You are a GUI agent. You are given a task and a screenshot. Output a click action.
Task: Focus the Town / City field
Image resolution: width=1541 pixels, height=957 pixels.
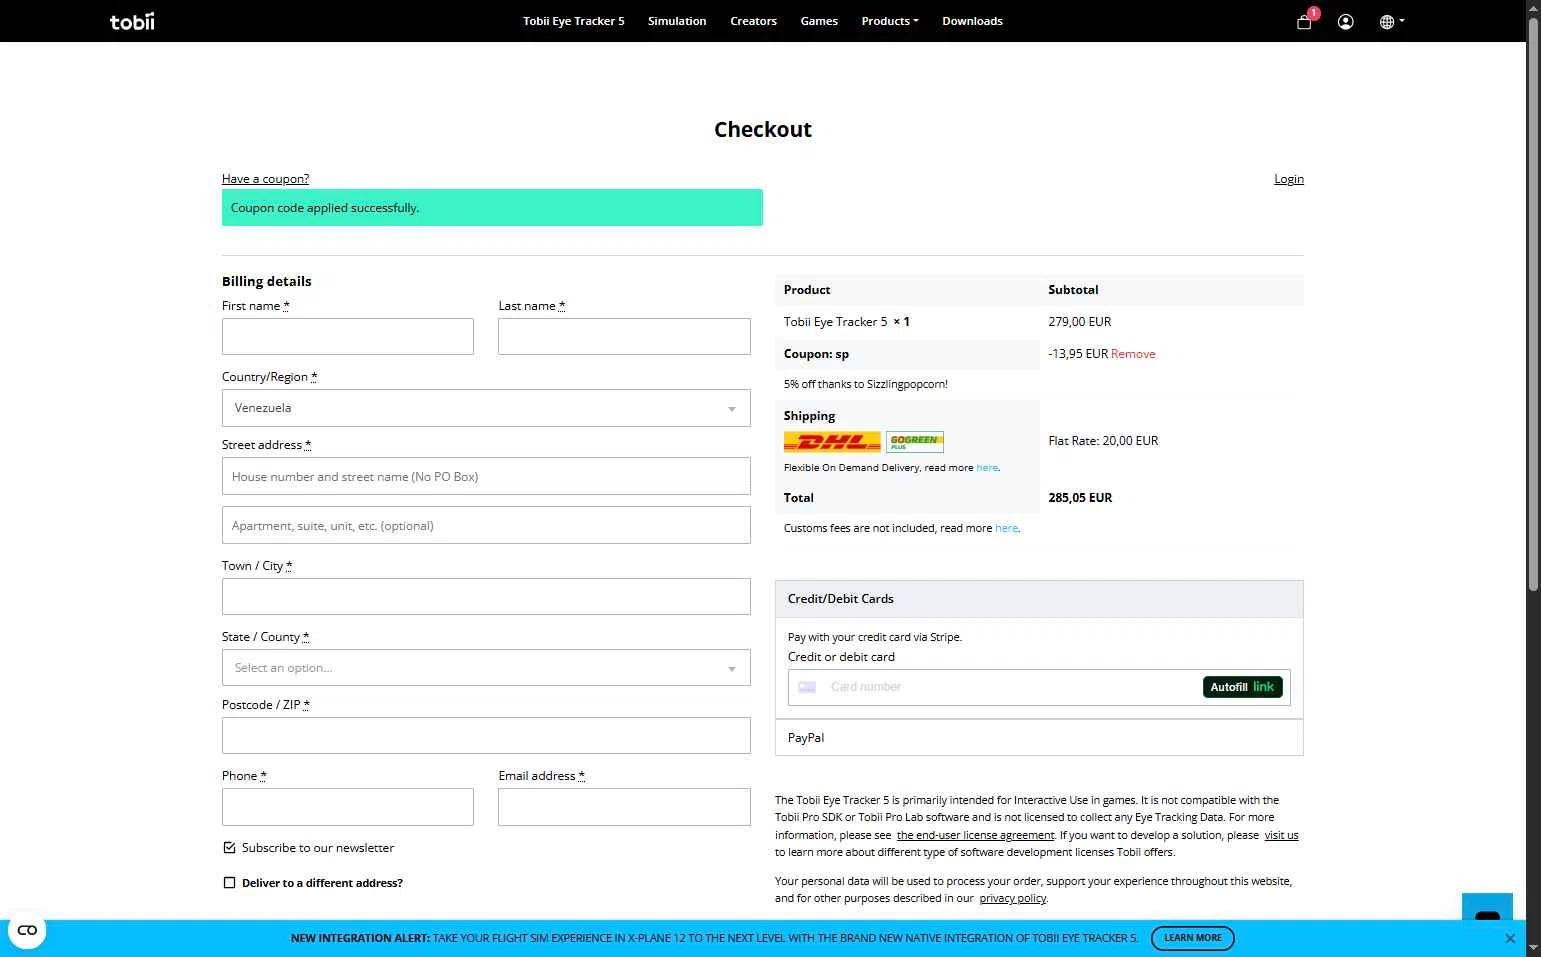(x=486, y=597)
